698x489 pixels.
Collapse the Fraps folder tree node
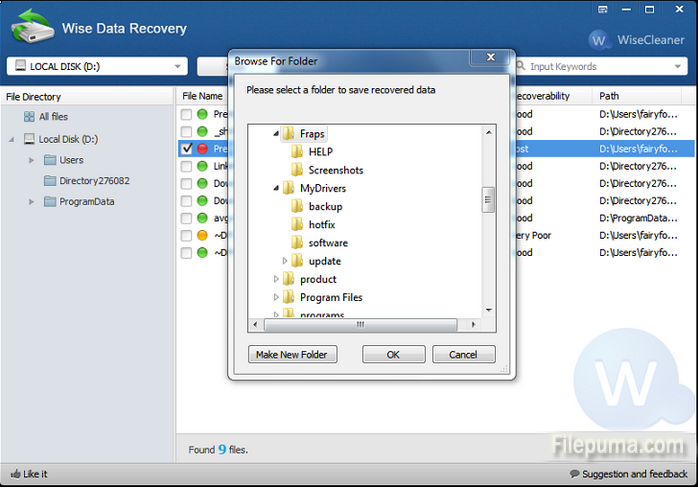(275, 133)
